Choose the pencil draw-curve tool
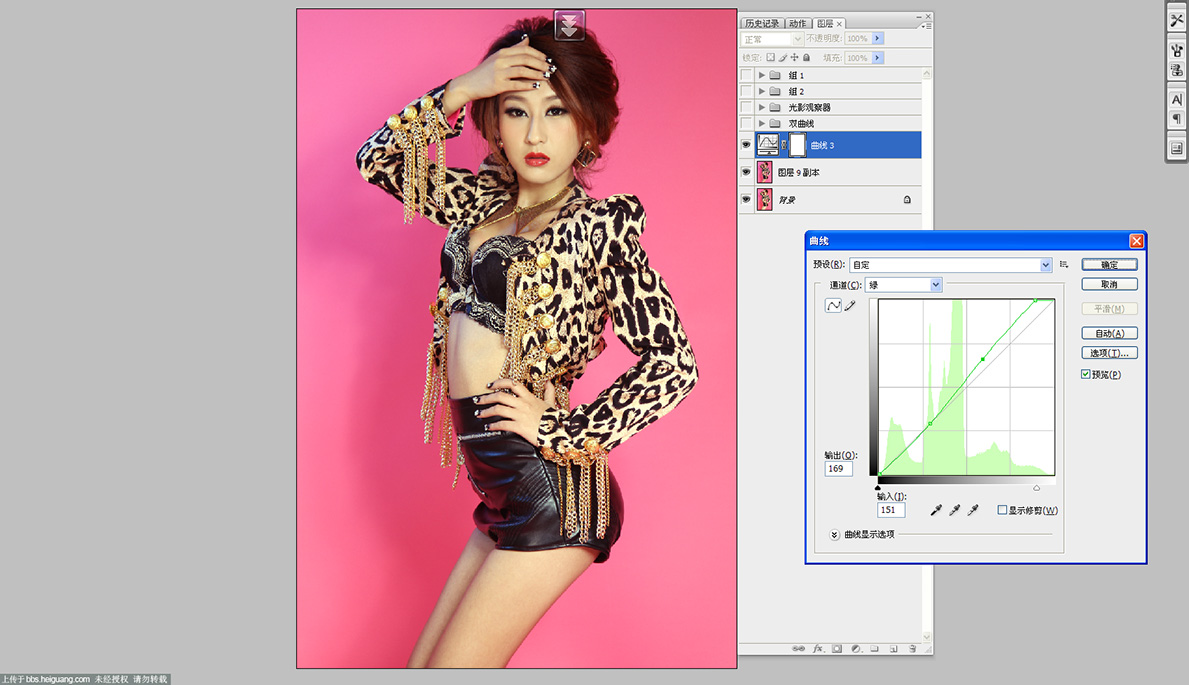The image size is (1189, 685). [850, 306]
